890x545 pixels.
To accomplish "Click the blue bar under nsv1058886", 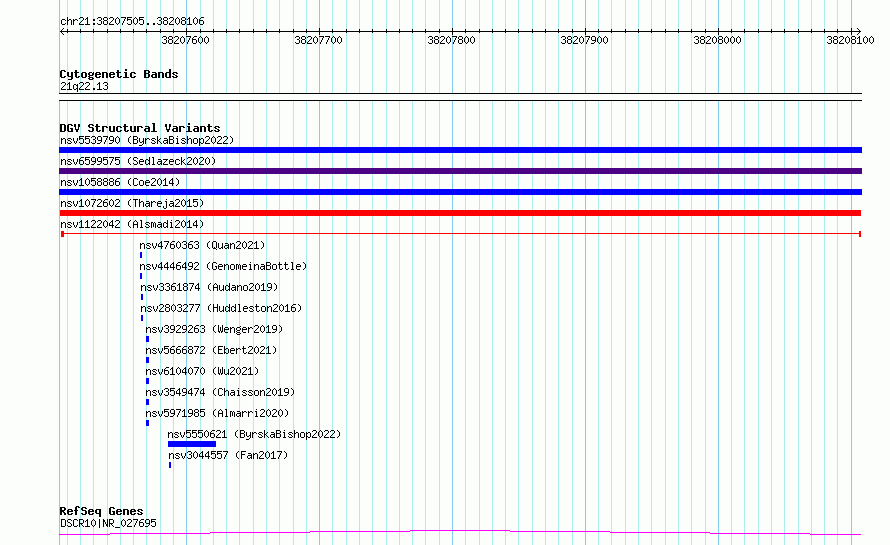I will [x=460, y=192].
